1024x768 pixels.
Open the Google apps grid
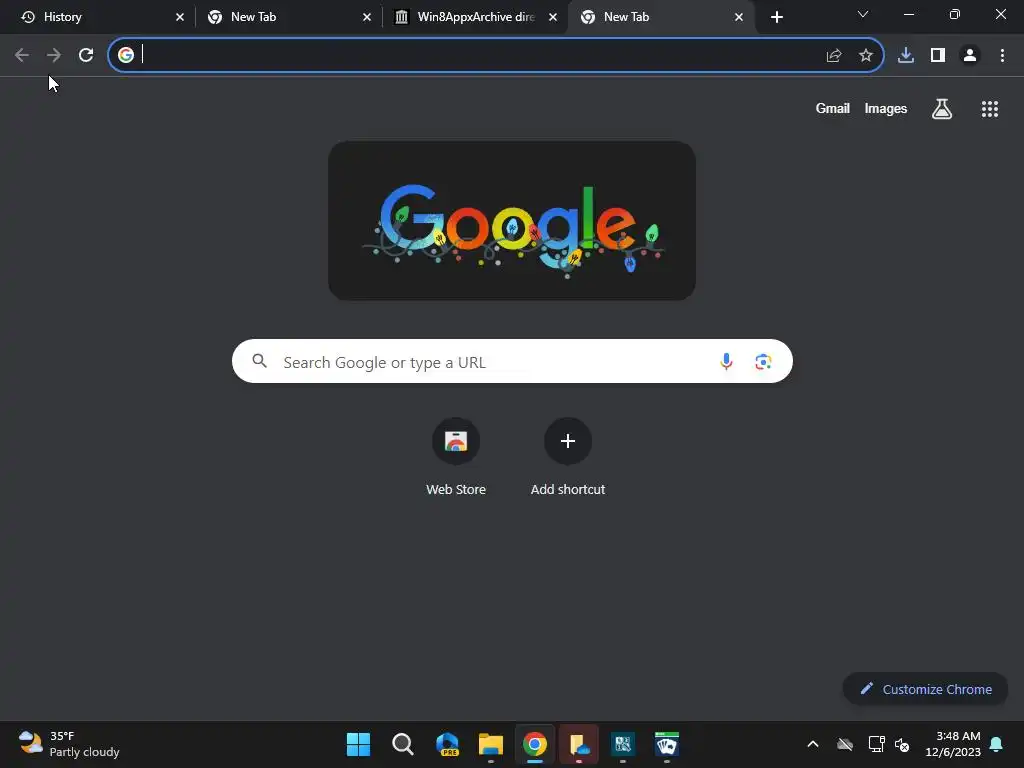pyautogui.click(x=990, y=109)
